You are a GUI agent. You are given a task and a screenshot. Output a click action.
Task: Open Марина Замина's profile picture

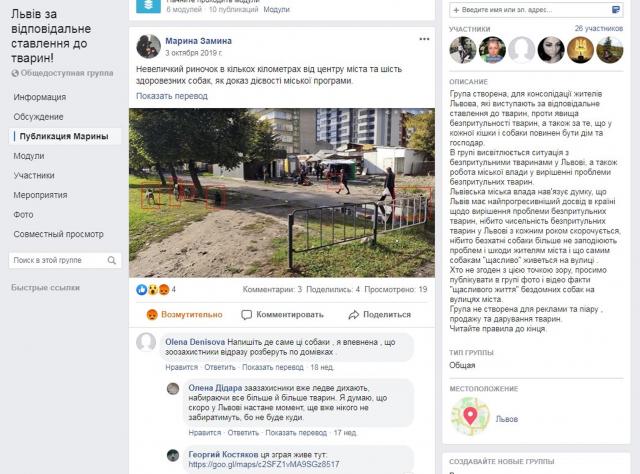click(x=148, y=47)
